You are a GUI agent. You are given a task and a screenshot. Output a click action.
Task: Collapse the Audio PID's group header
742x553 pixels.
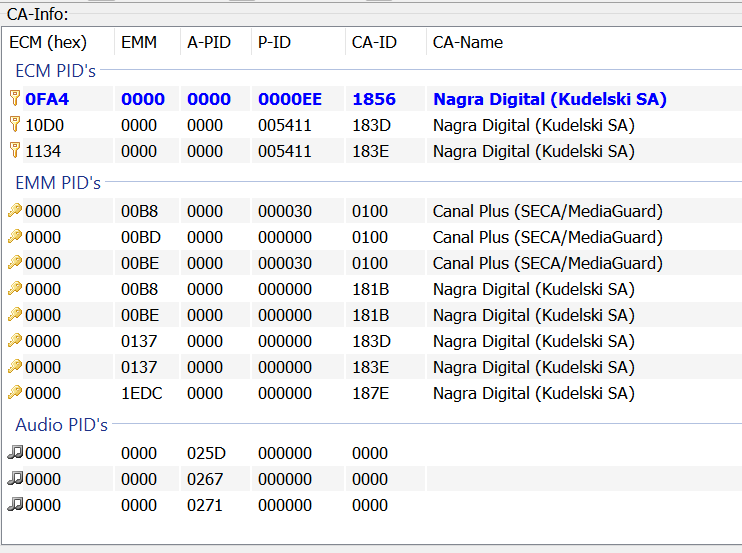point(62,425)
